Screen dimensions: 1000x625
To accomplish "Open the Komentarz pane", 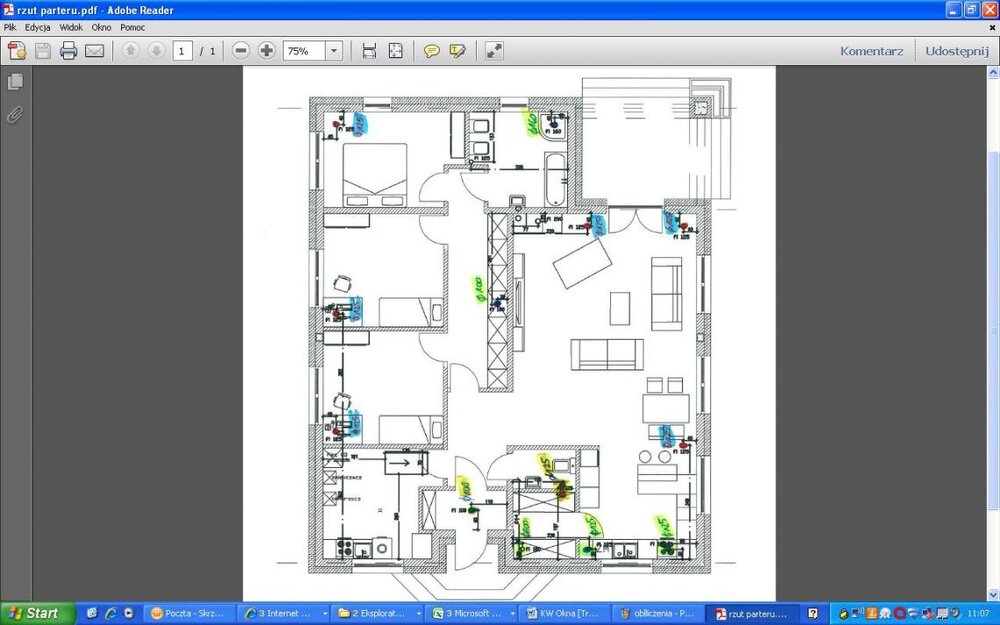I will click(871, 51).
